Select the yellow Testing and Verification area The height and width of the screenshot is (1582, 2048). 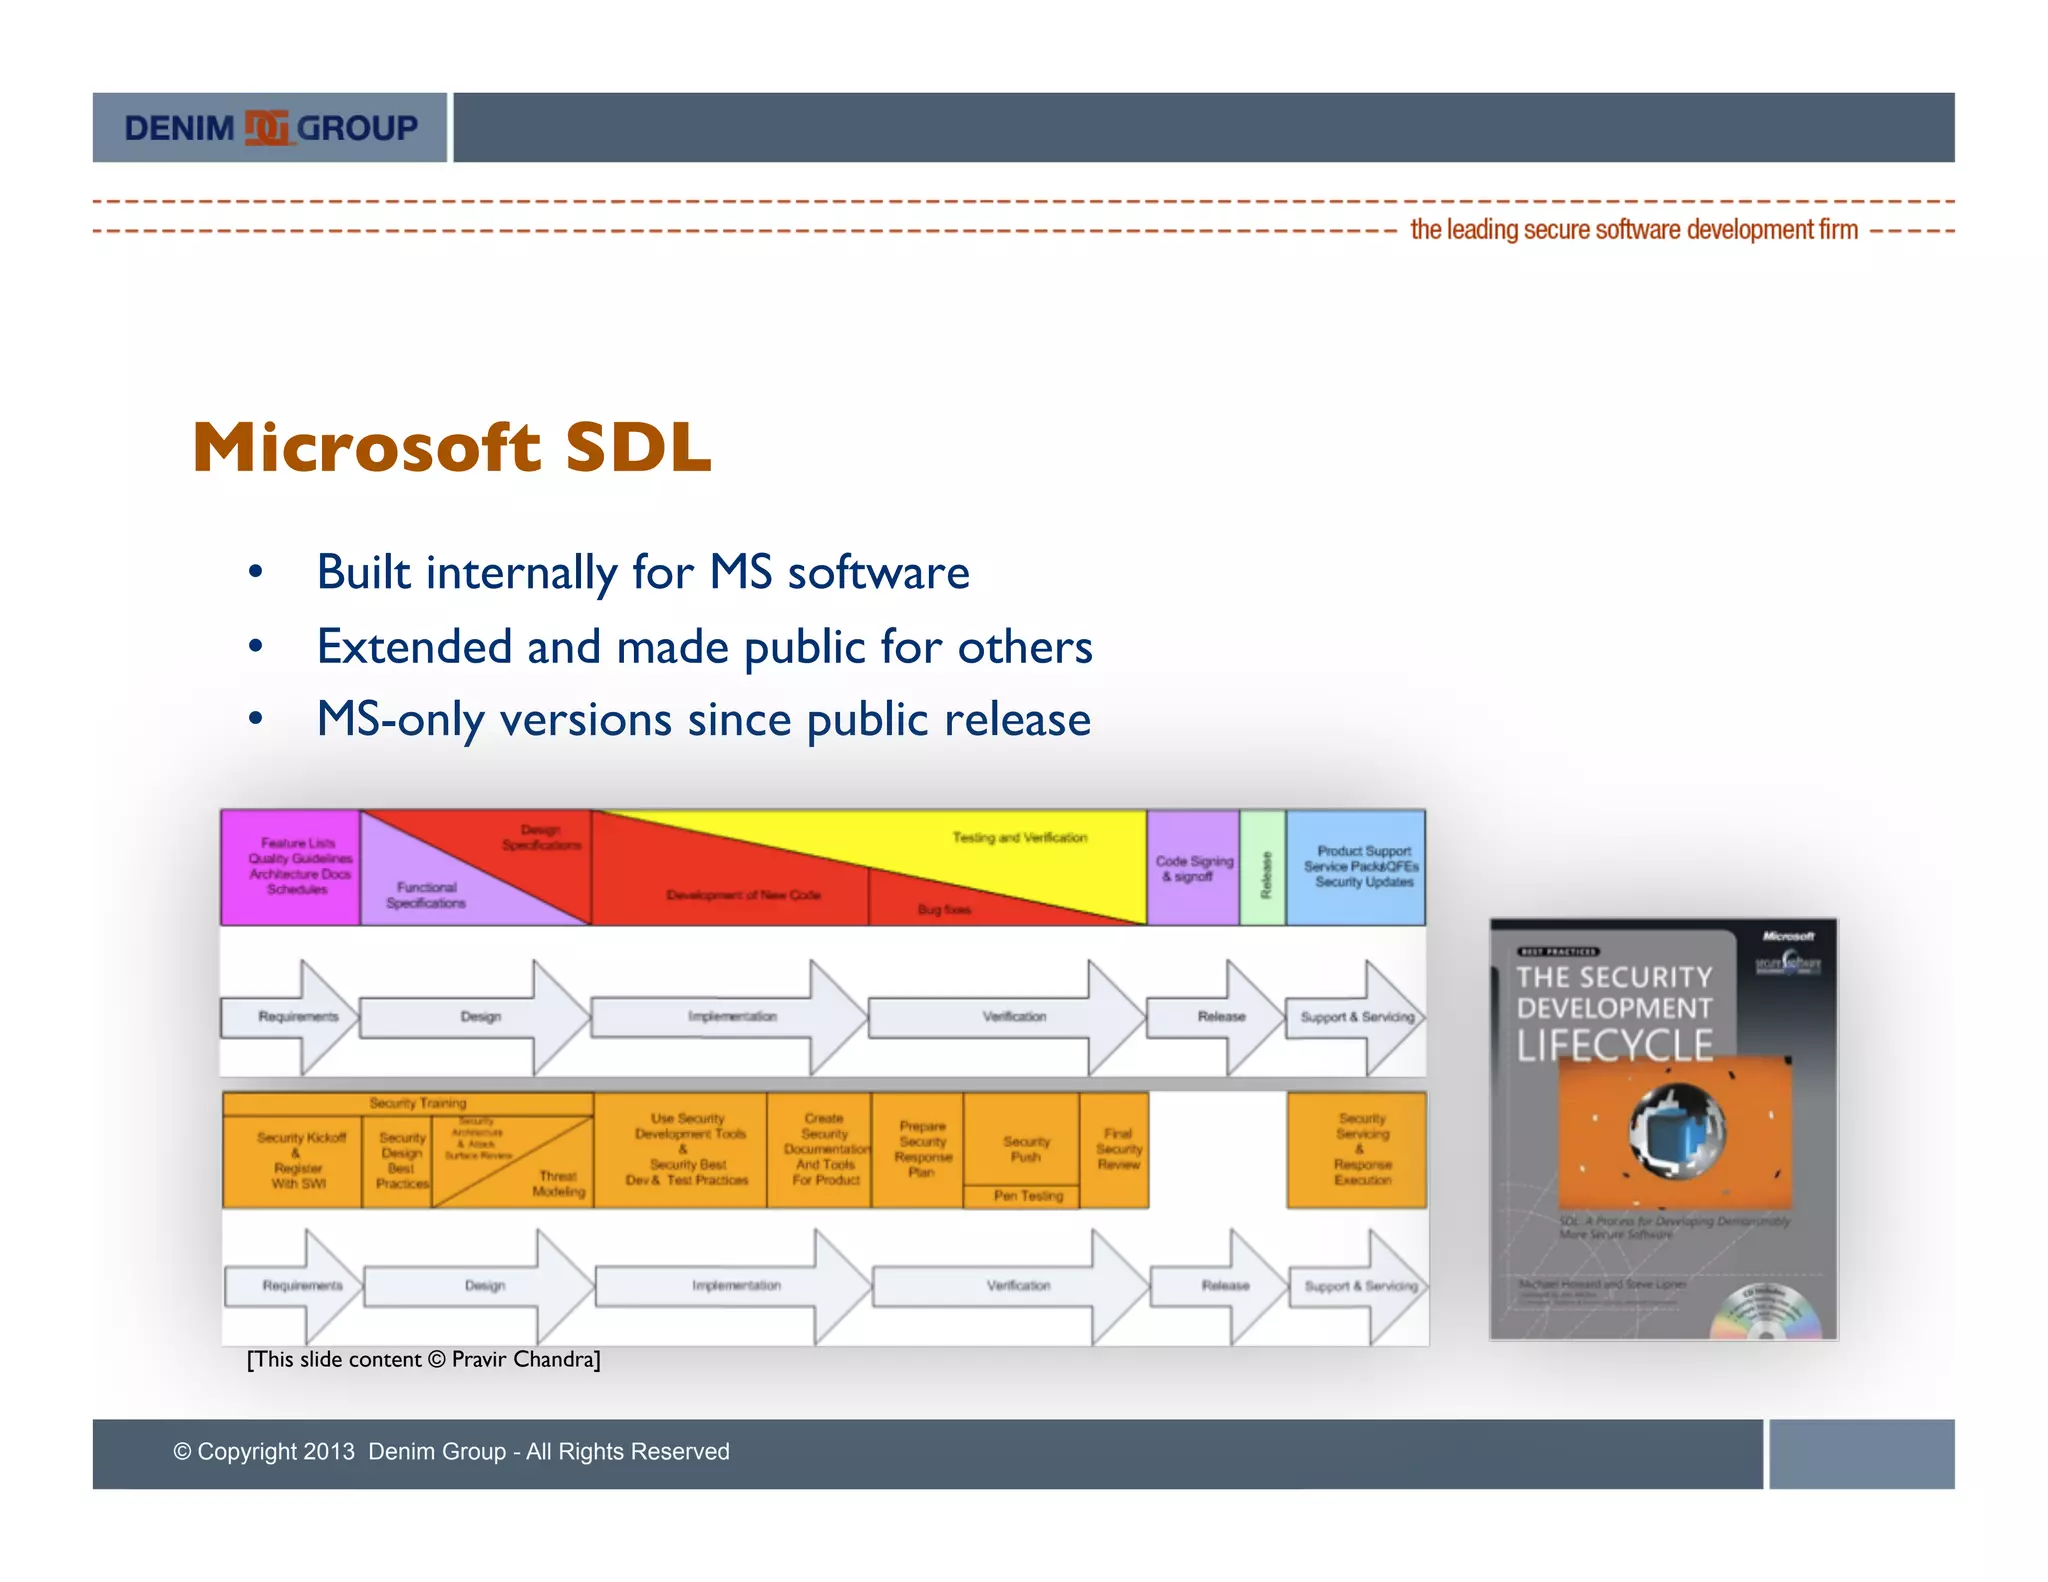tap(1020, 838)
